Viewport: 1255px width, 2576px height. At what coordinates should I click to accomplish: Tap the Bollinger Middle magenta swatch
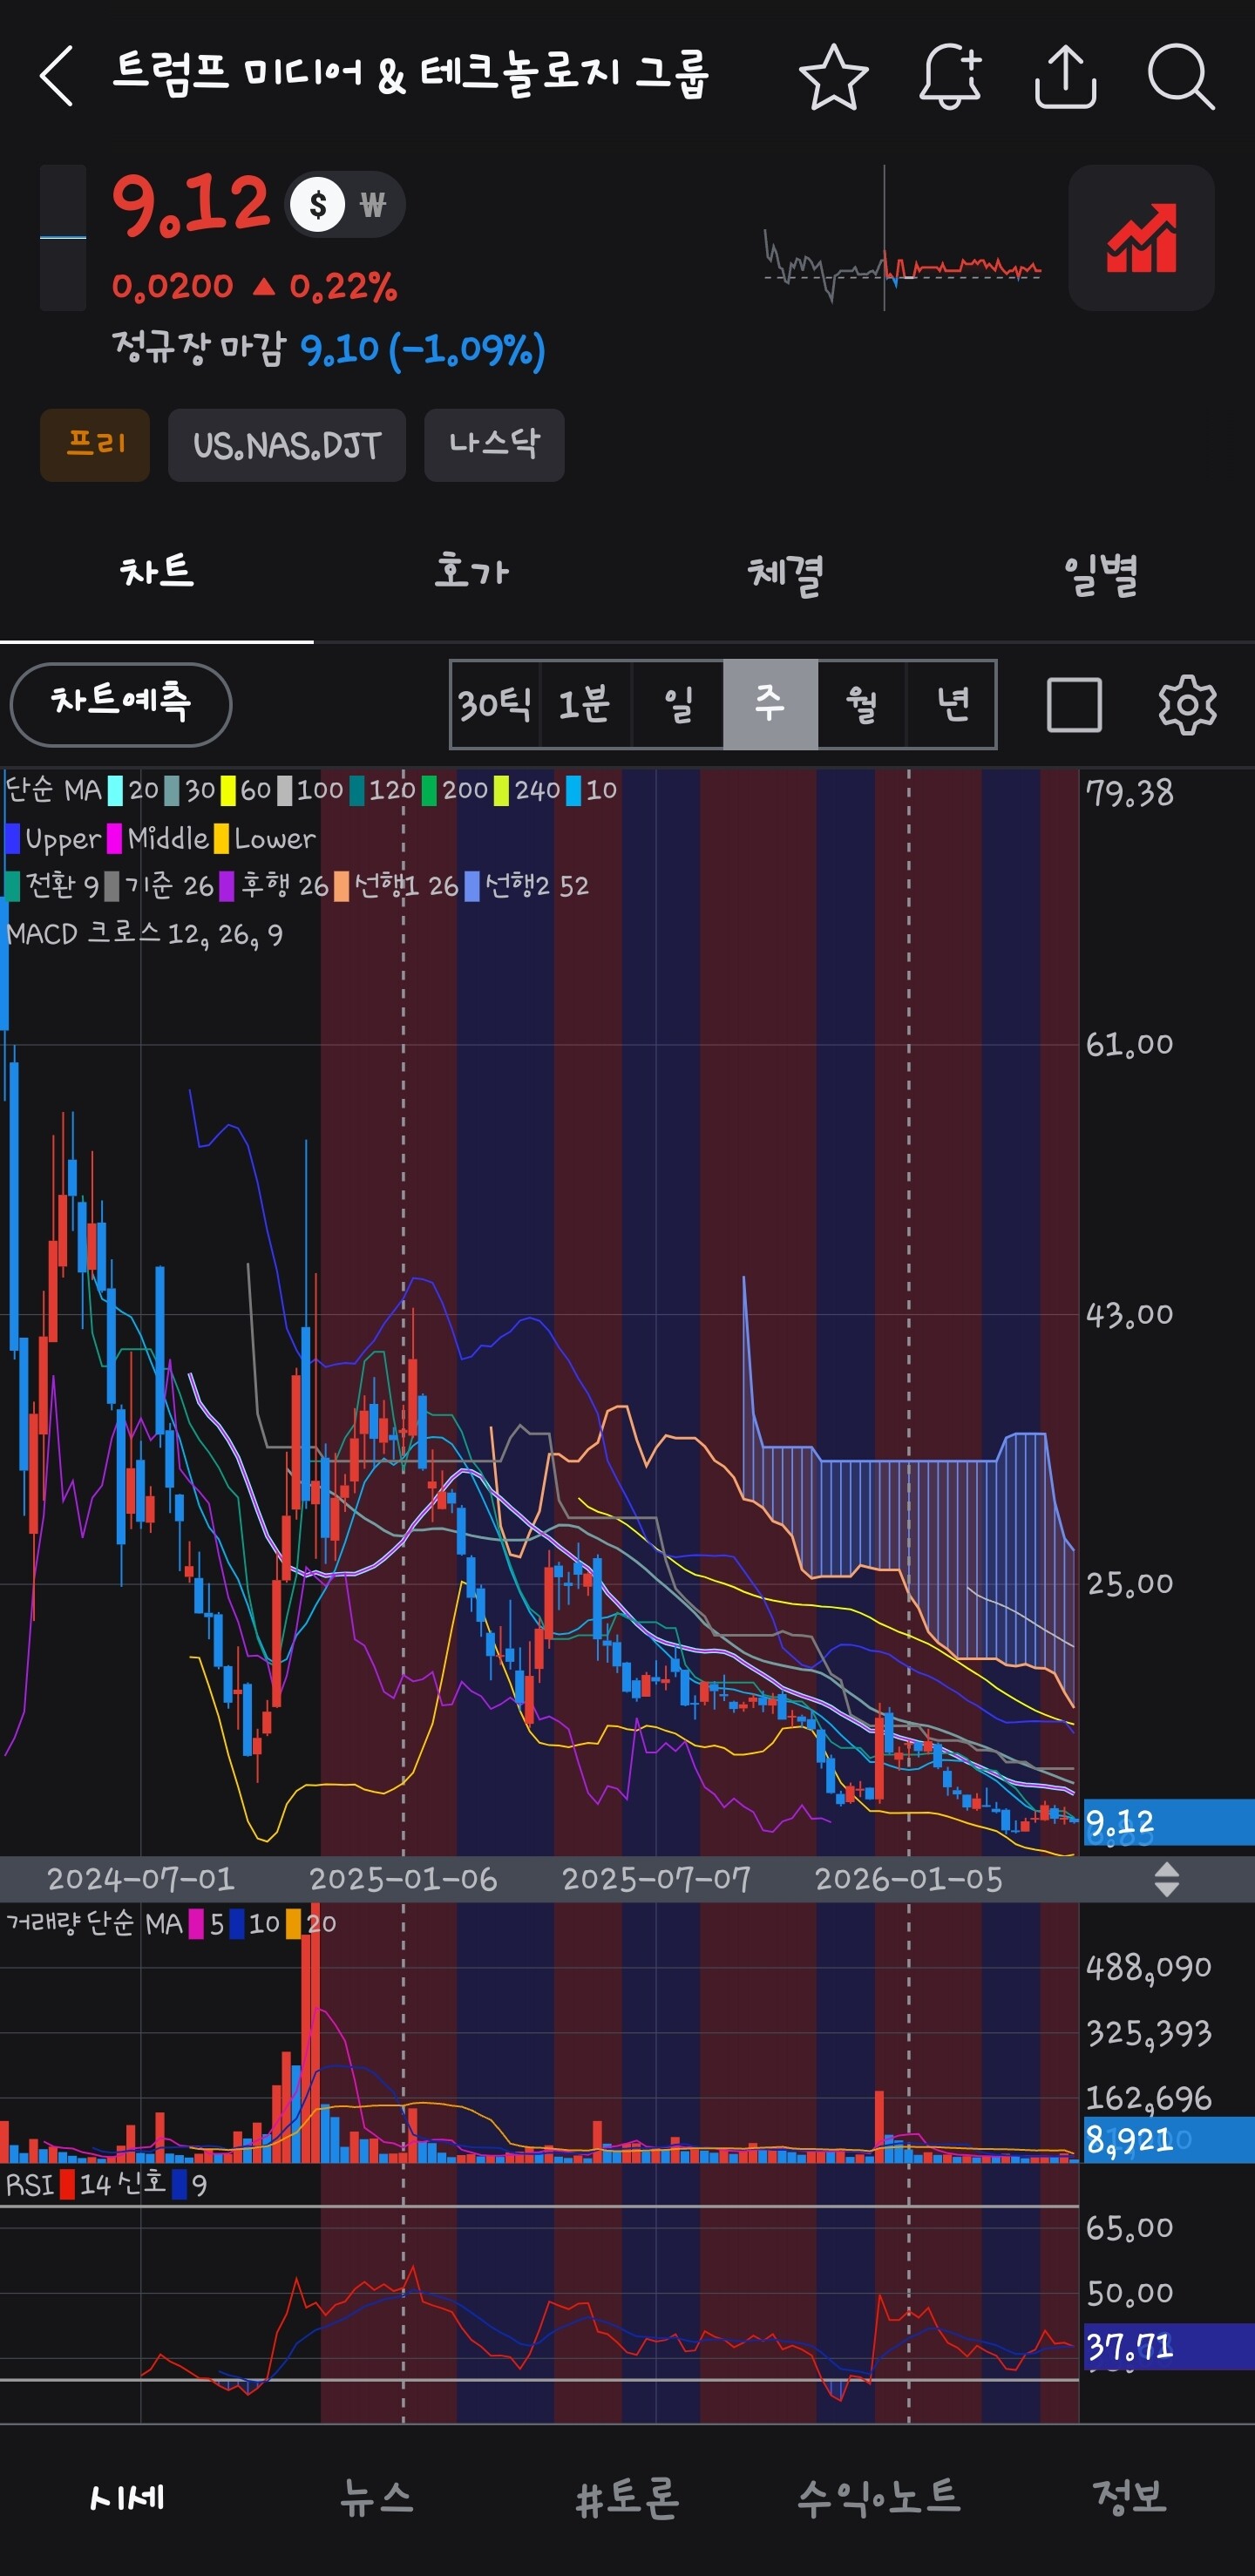coord(115,838)
